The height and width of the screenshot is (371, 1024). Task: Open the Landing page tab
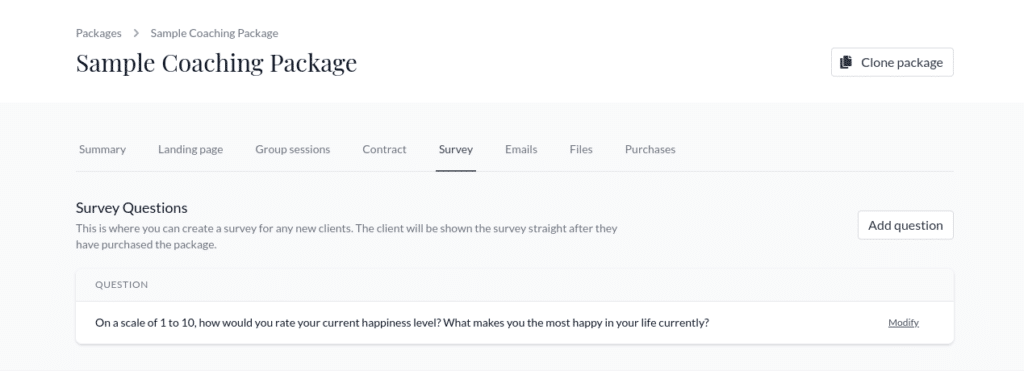[x=191, y=150]
